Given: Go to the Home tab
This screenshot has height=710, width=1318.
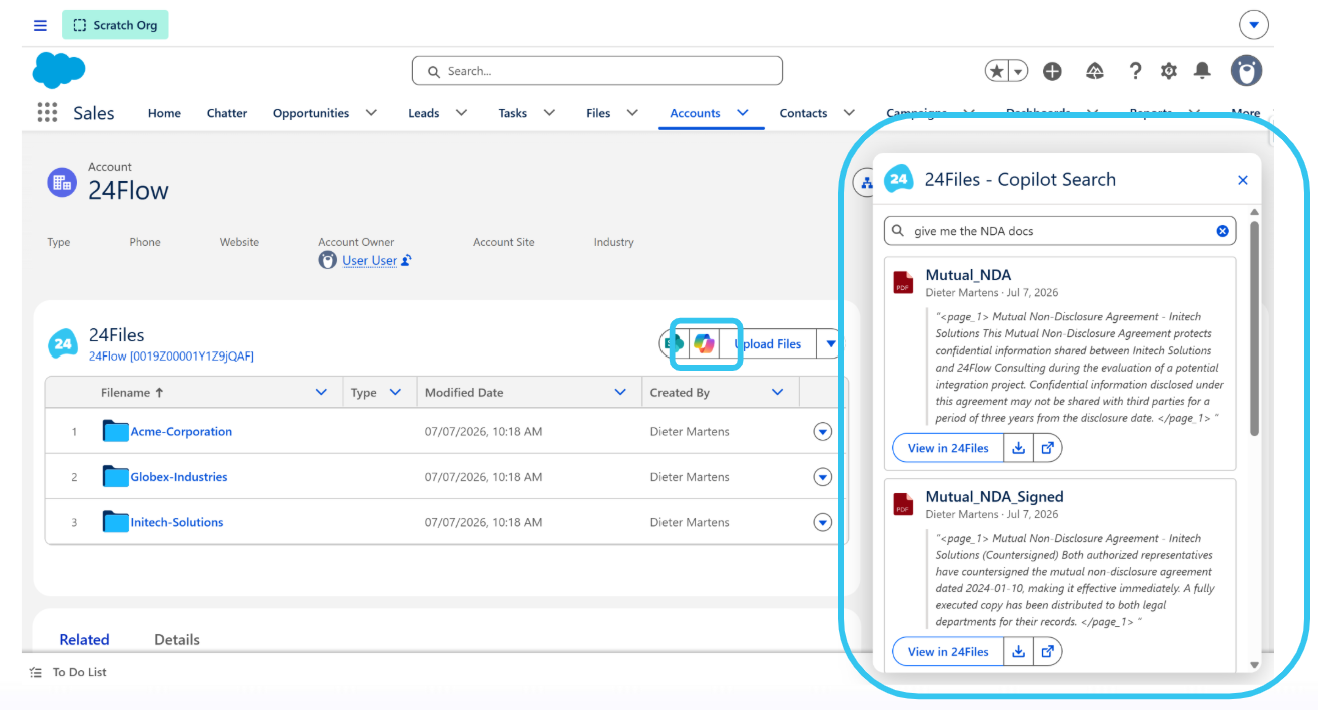Looking at the screenshot, I should [x=164, y=113].
